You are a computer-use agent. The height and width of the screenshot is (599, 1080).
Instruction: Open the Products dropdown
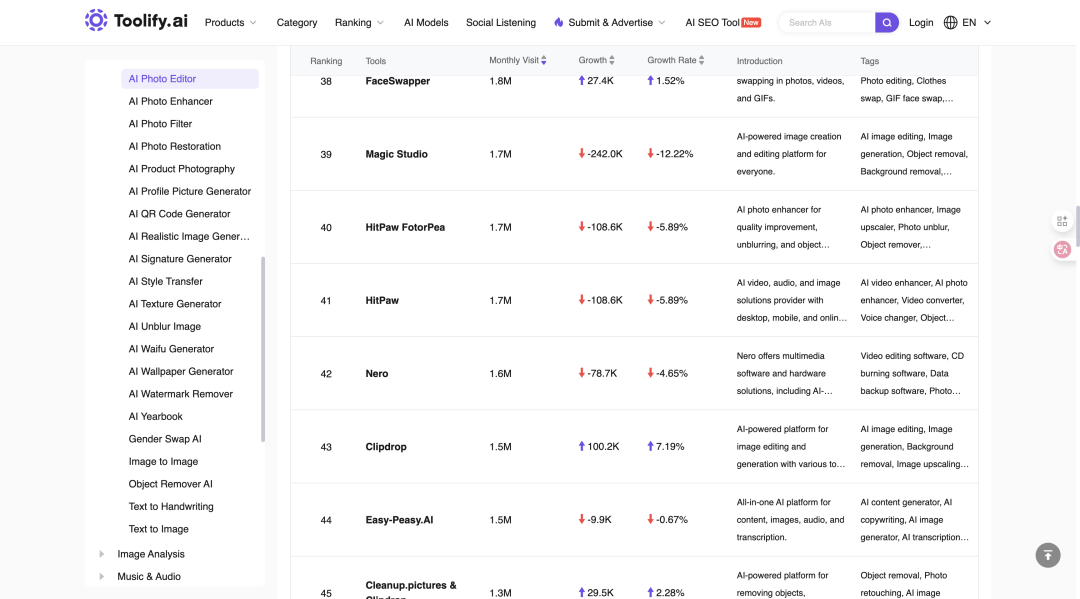click(231, 23)
